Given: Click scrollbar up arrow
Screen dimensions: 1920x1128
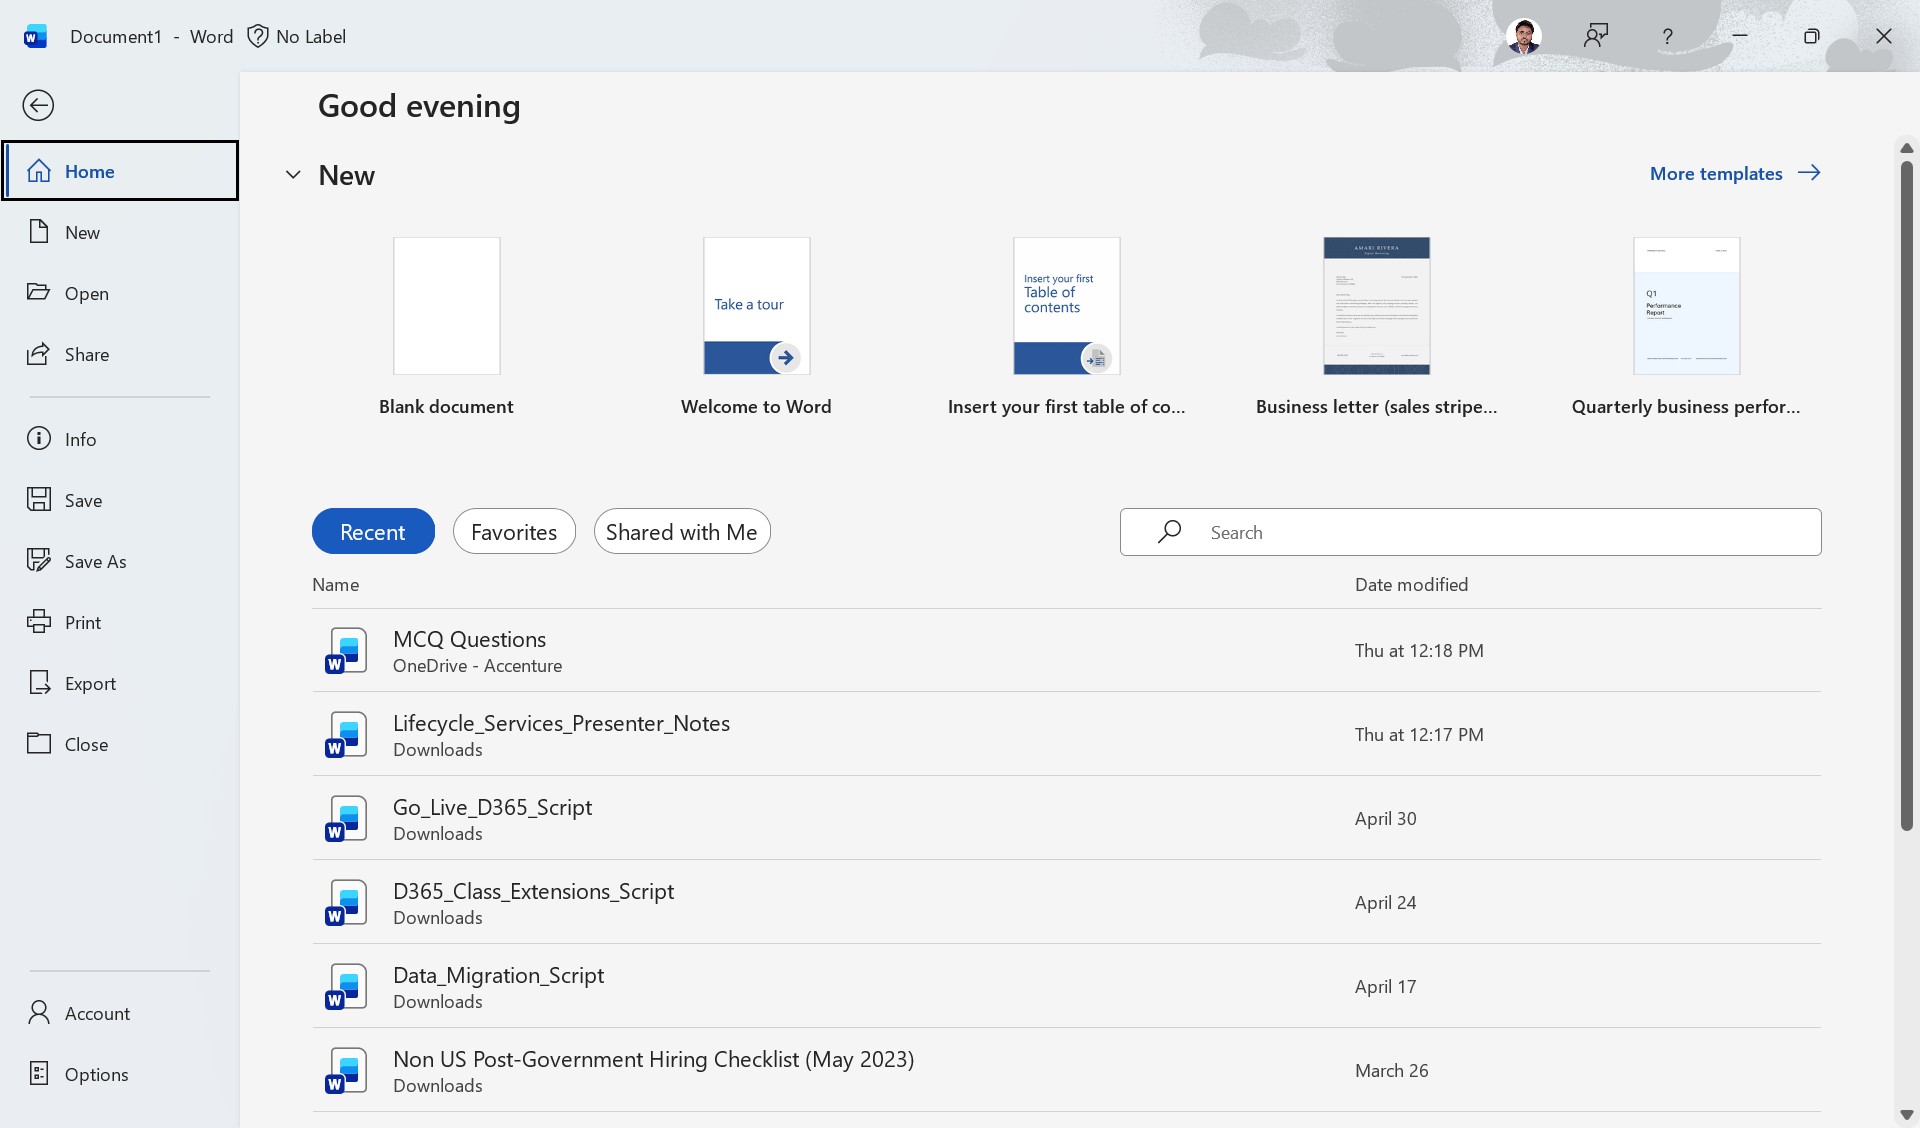Looking at the screenshot, I should pos(1906,148).
